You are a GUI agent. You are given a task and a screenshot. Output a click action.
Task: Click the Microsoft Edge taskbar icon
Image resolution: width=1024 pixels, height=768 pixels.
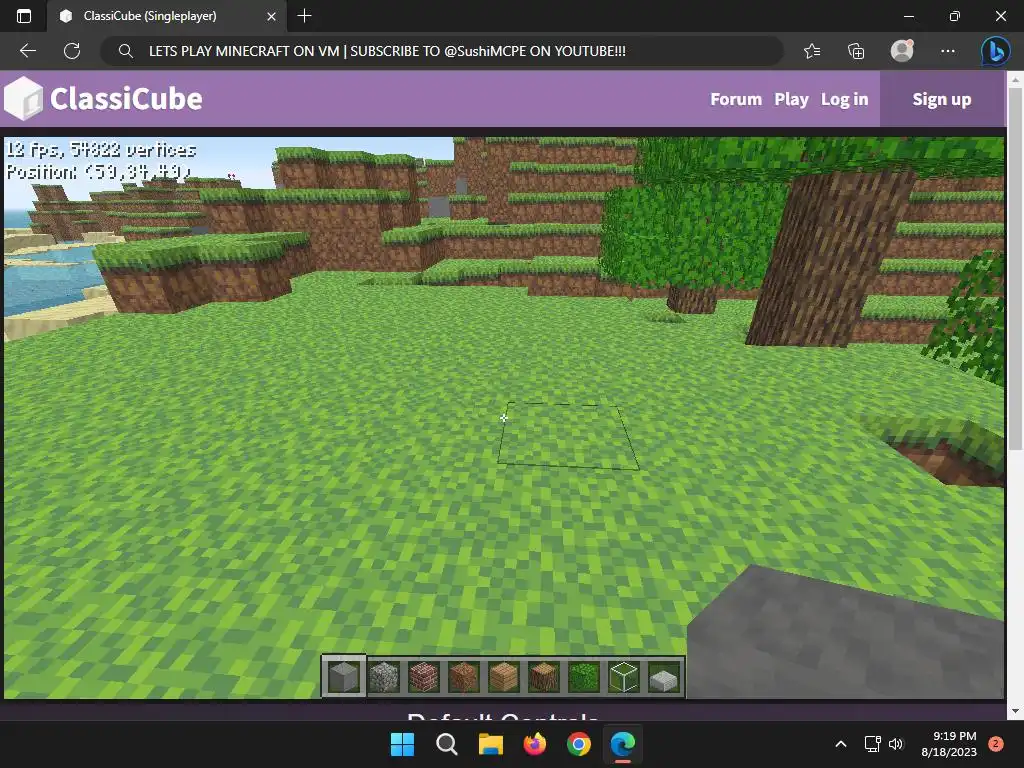coord(623,744)
